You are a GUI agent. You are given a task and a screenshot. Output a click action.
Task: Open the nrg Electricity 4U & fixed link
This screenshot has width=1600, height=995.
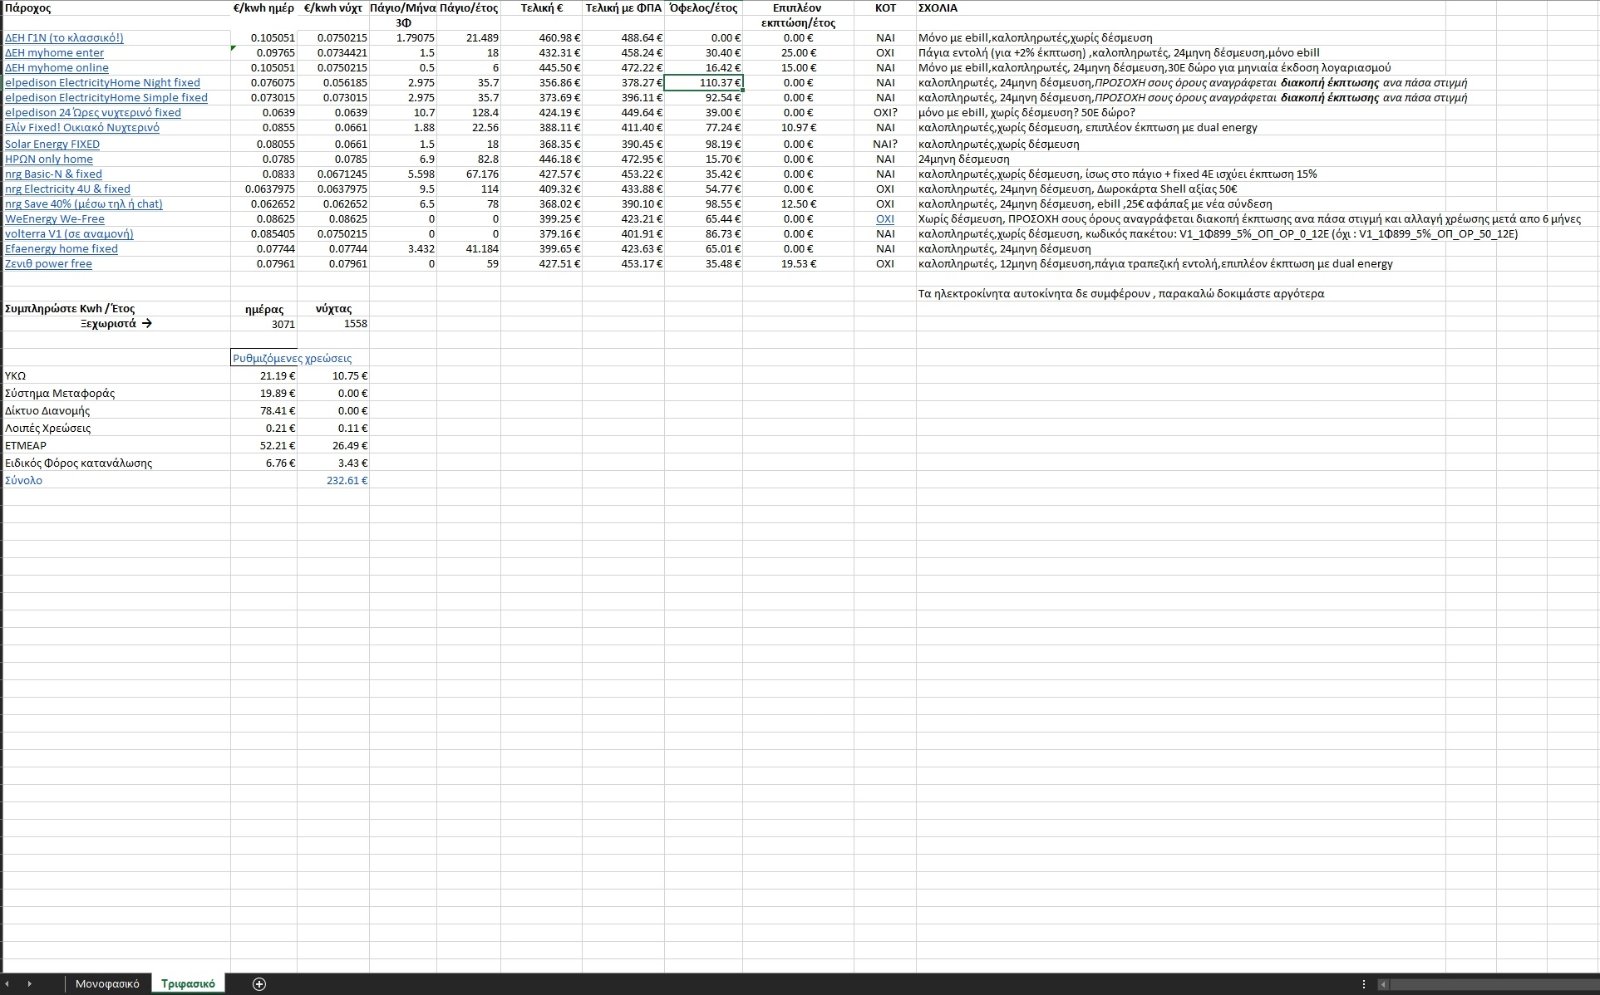tap(67, 189)
